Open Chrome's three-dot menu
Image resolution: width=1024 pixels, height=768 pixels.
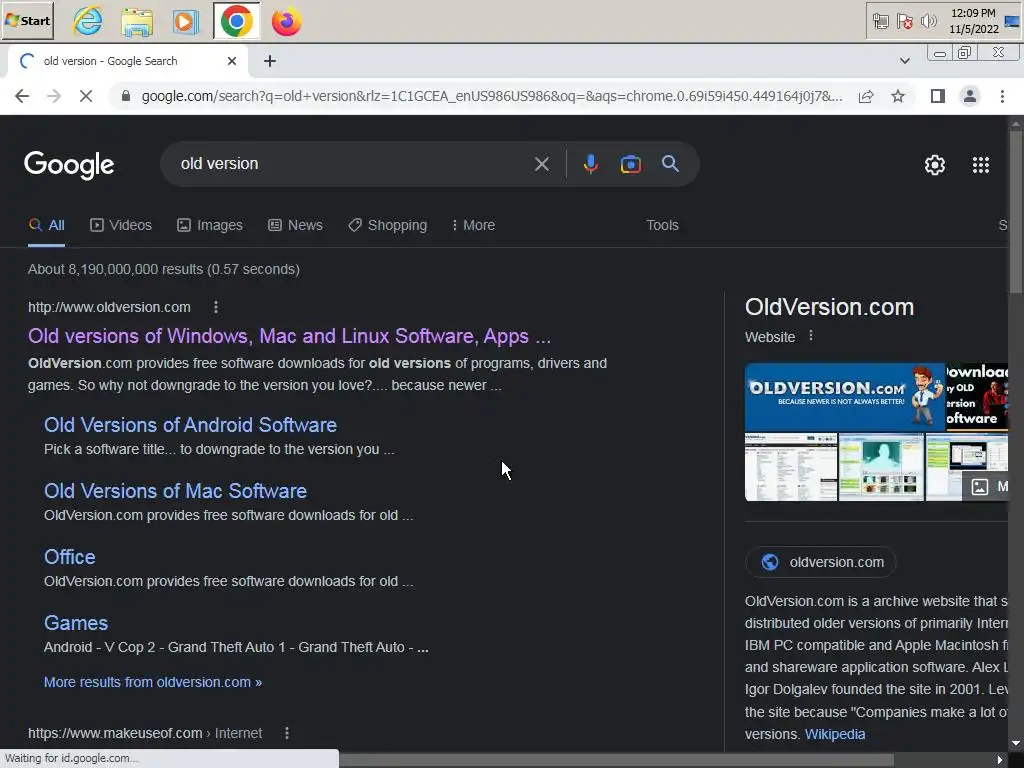click(1002, 96)
